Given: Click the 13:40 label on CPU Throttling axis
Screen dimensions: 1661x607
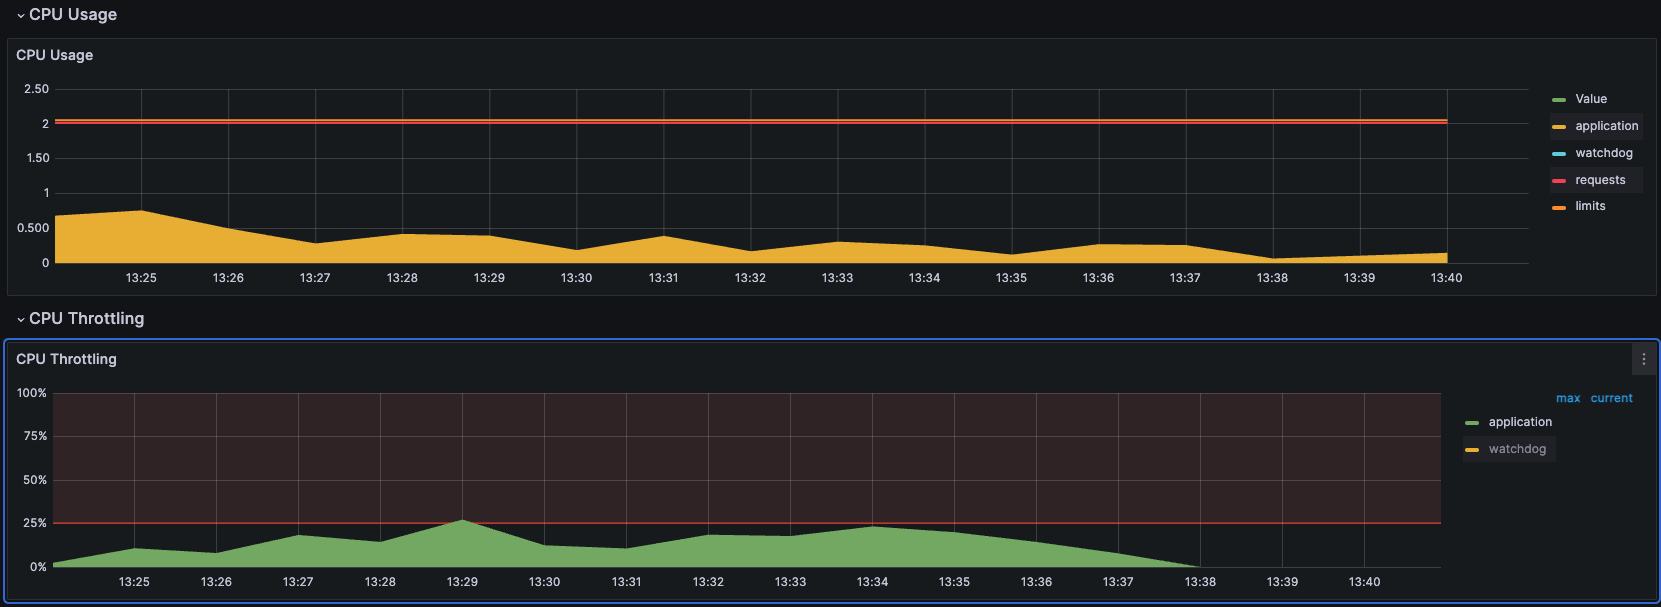Looking at the screenshot, I should (1364, 582).
